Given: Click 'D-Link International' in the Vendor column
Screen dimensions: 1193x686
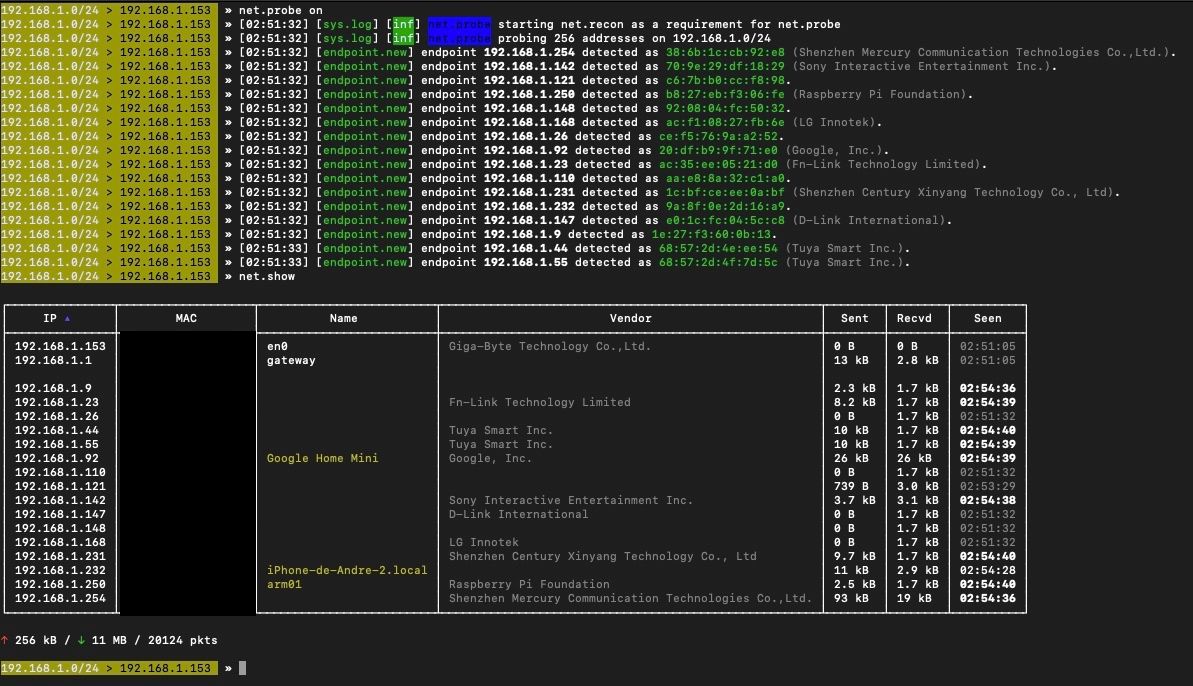Looking at the screenshot, I should coord(518,514).
